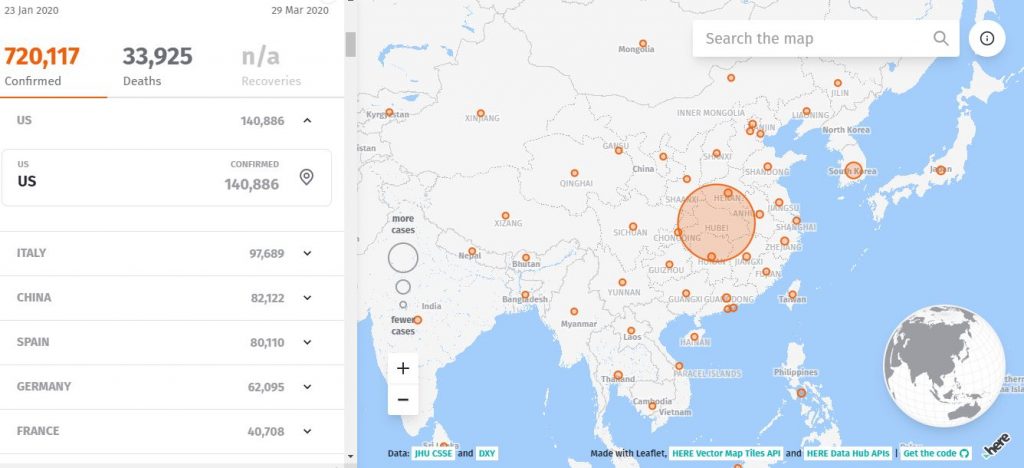Select the Taiwan case marker
Screen dimensions: 1024x468
click(x=792, y=294)
